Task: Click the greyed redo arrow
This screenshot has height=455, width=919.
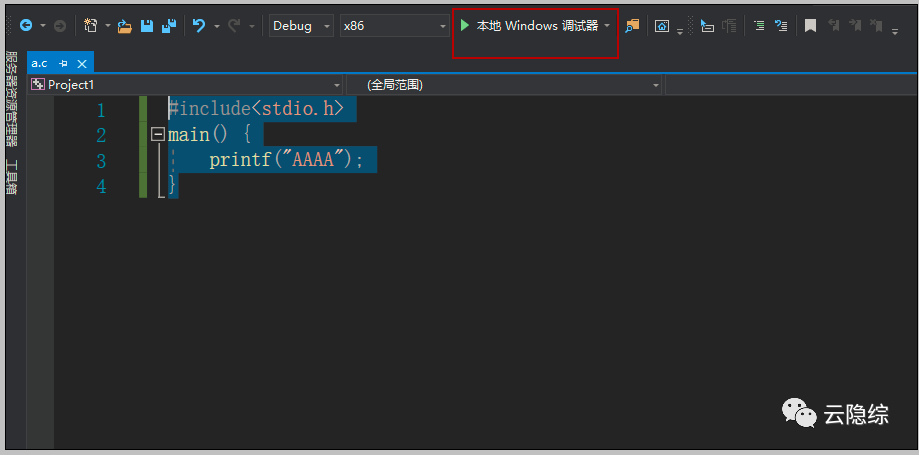Action: pos(234,26)
